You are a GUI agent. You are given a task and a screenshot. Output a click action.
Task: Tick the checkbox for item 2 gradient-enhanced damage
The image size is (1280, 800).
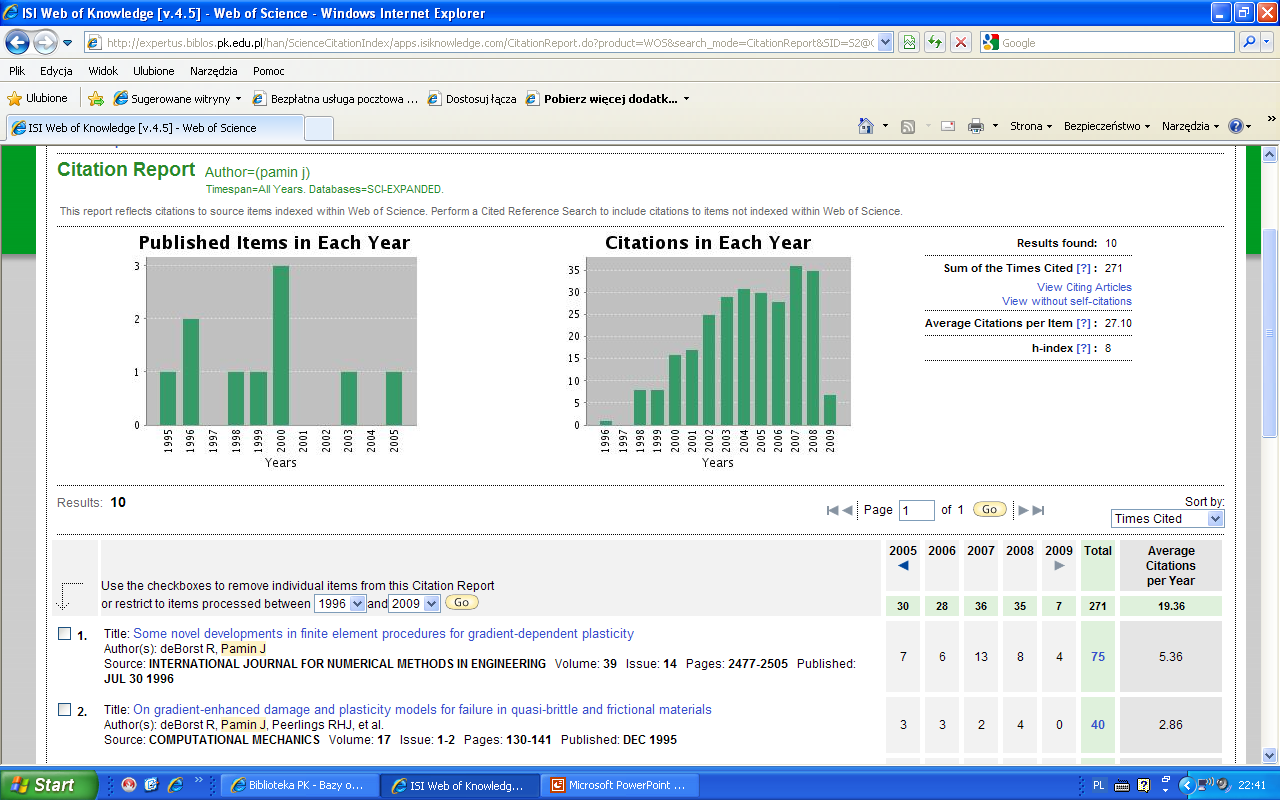pyautogui.click(x=64, y=710)
